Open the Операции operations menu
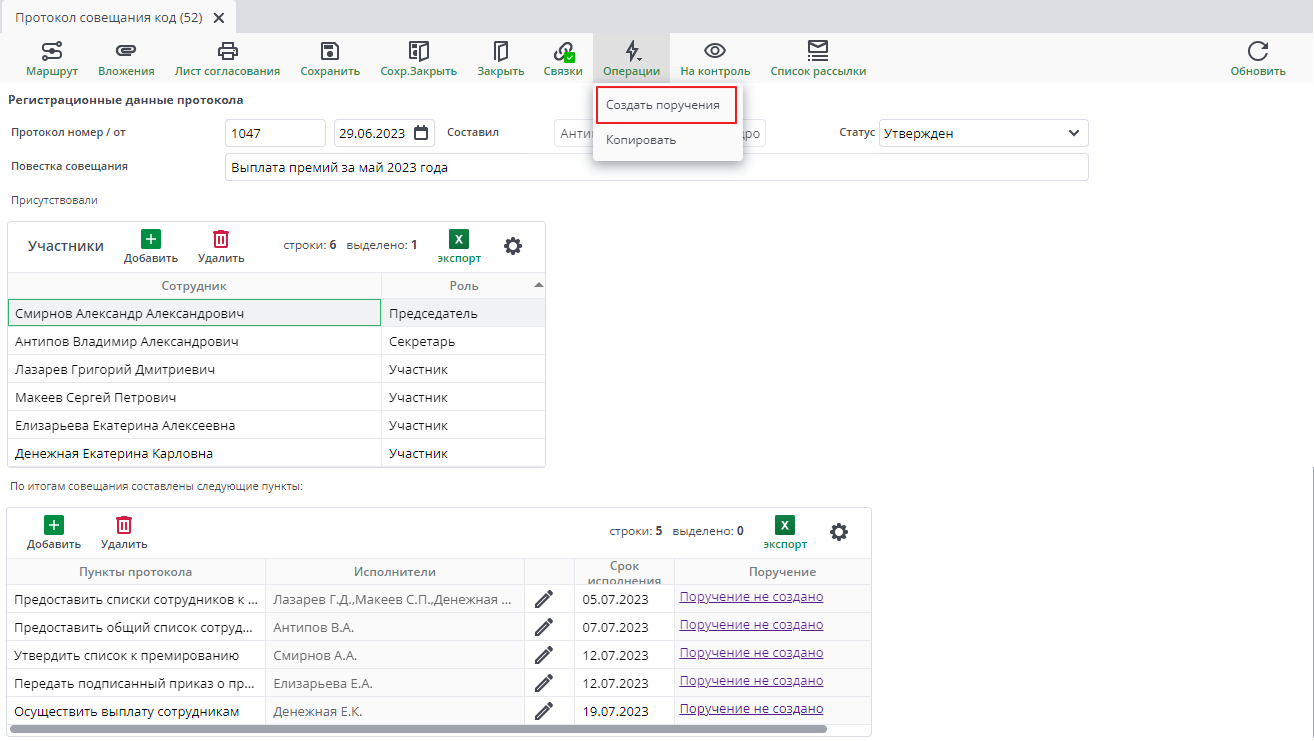Viewport: 1314px width, 741px height. click(x=631, y=59)
